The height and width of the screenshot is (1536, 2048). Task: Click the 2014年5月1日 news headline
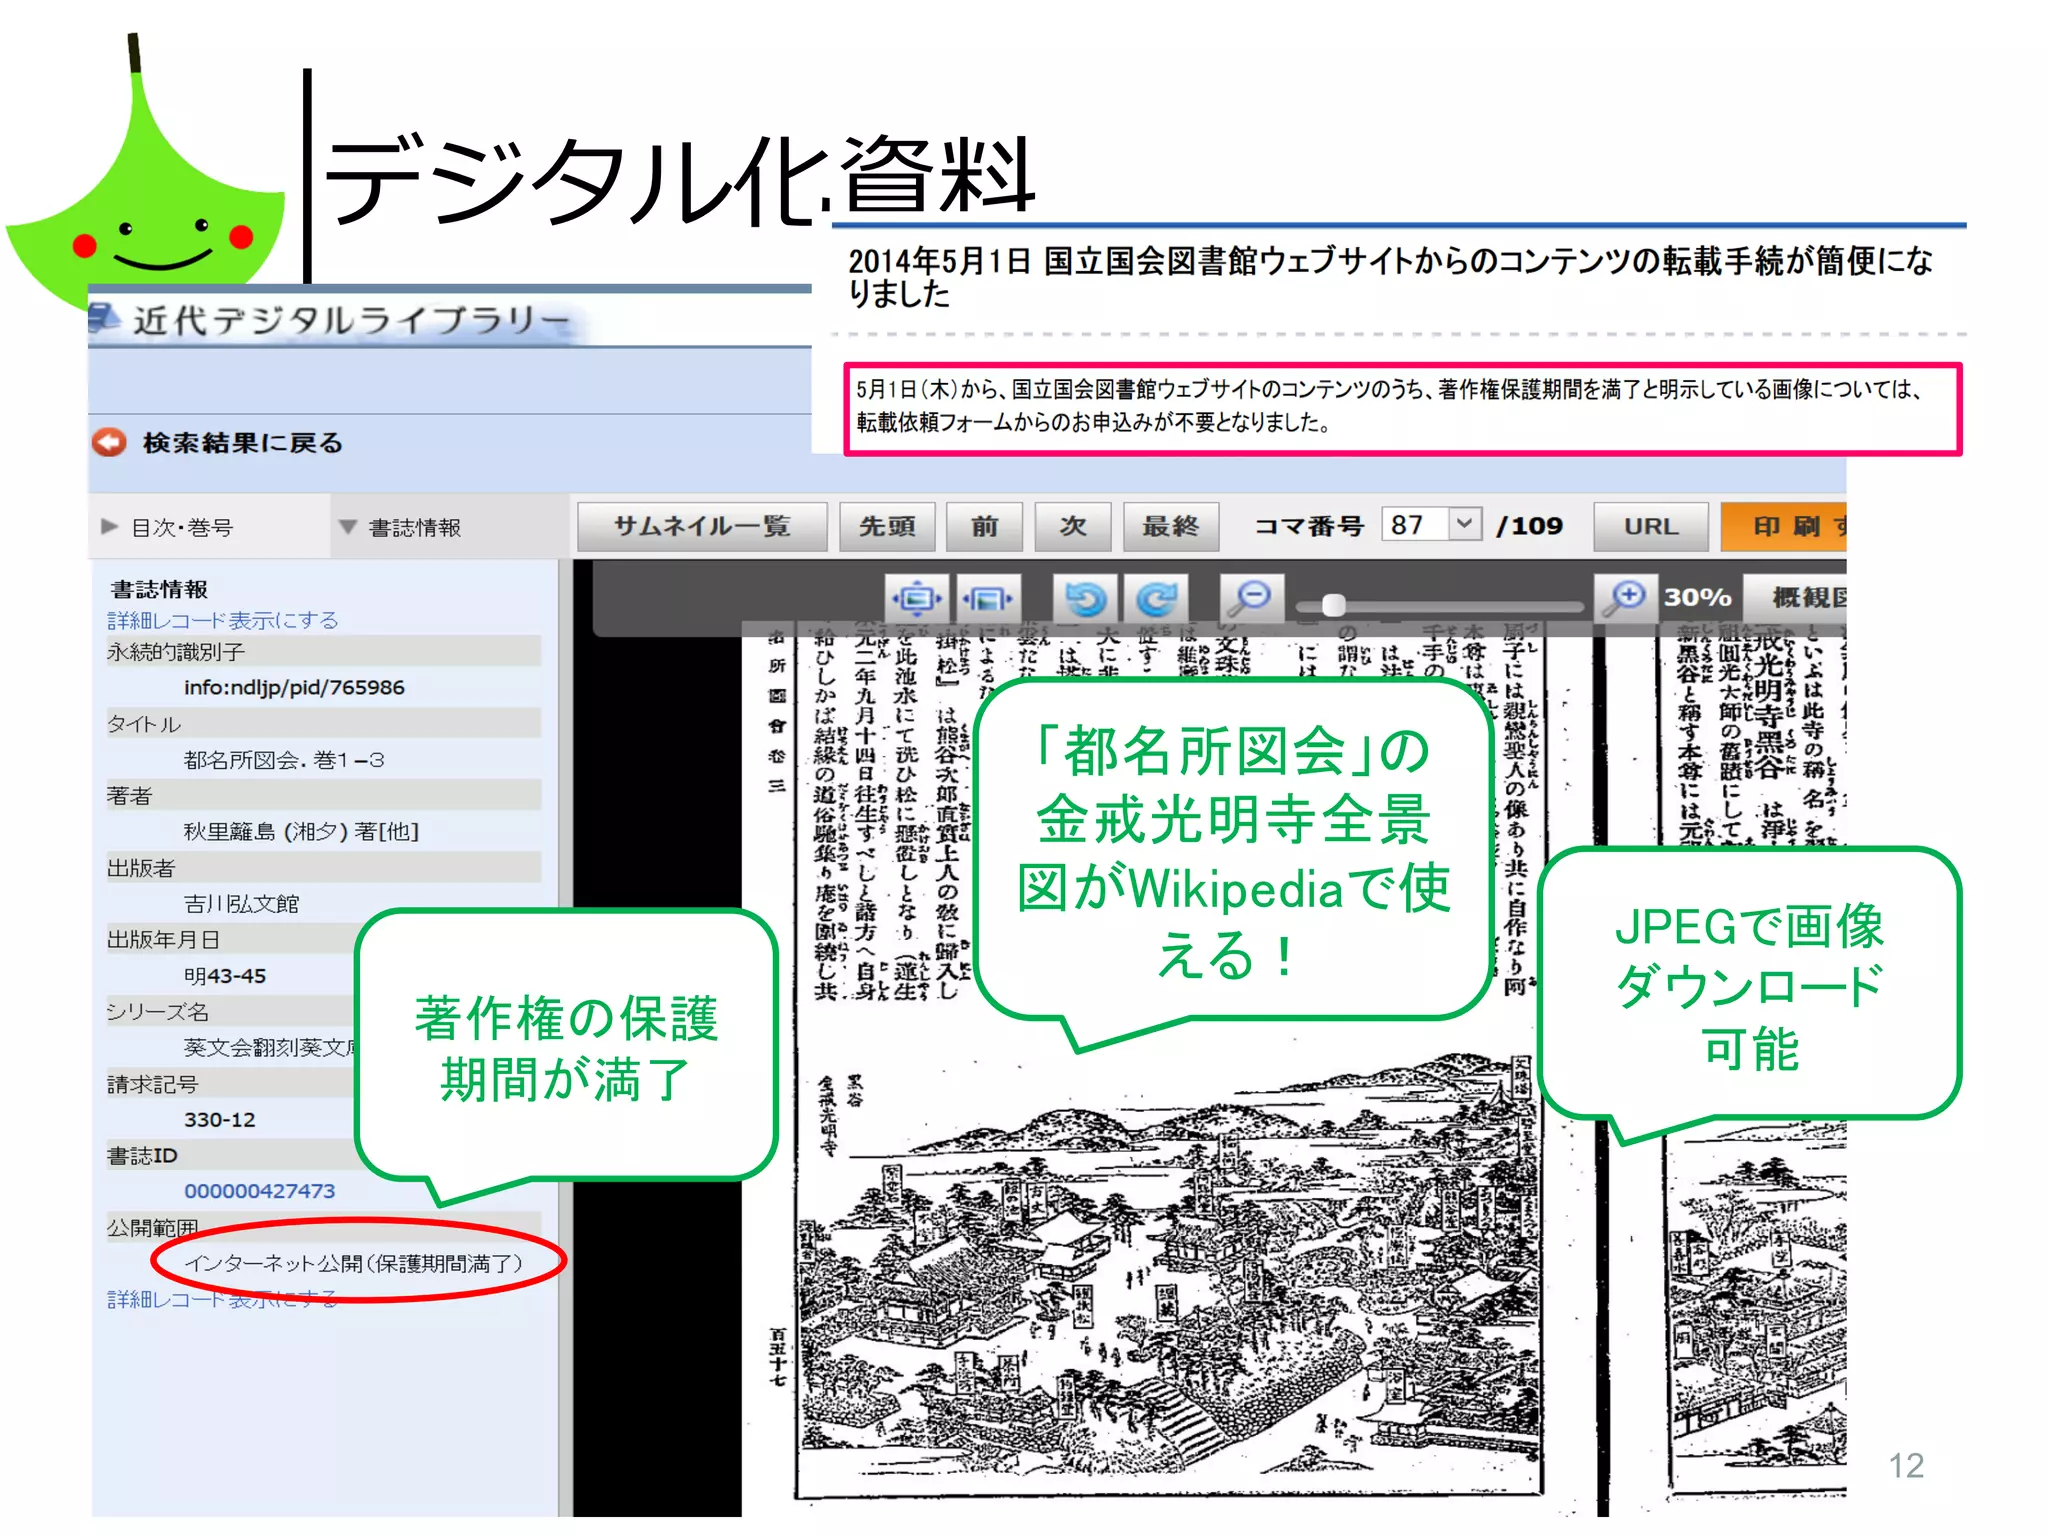pos(1390,276)
